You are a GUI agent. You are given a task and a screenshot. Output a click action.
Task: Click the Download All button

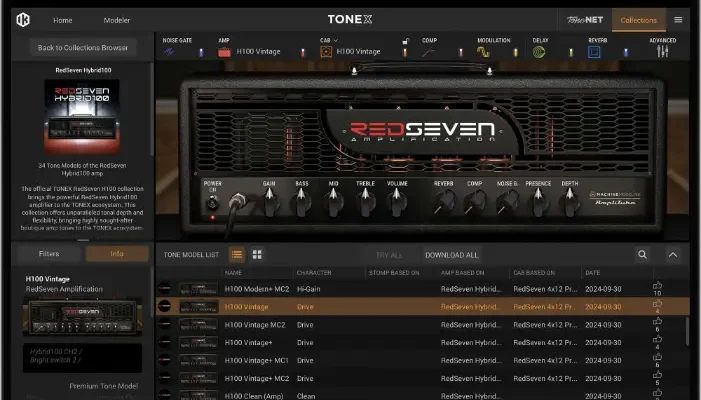(x=451, y=255)
